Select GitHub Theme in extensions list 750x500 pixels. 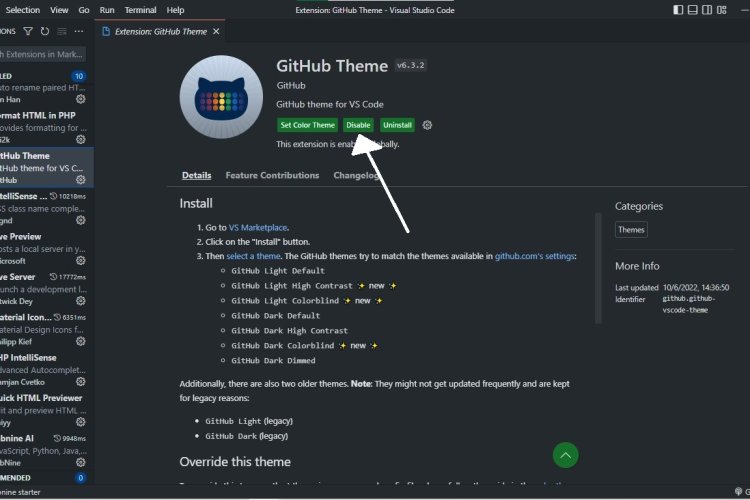click(45, 167)
